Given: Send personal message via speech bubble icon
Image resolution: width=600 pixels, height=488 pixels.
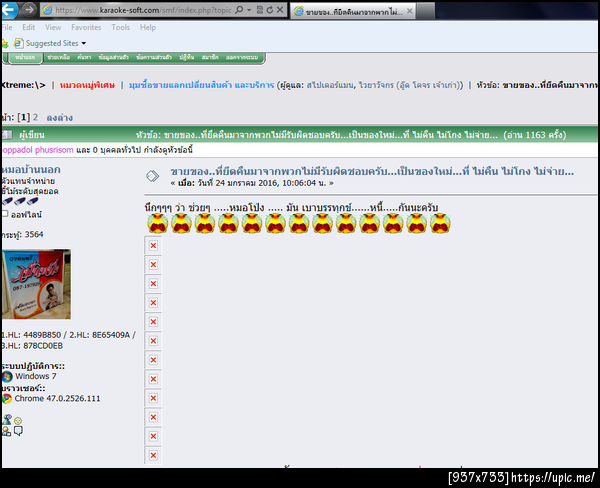Looking at the screenshot, I should point(18,431).
